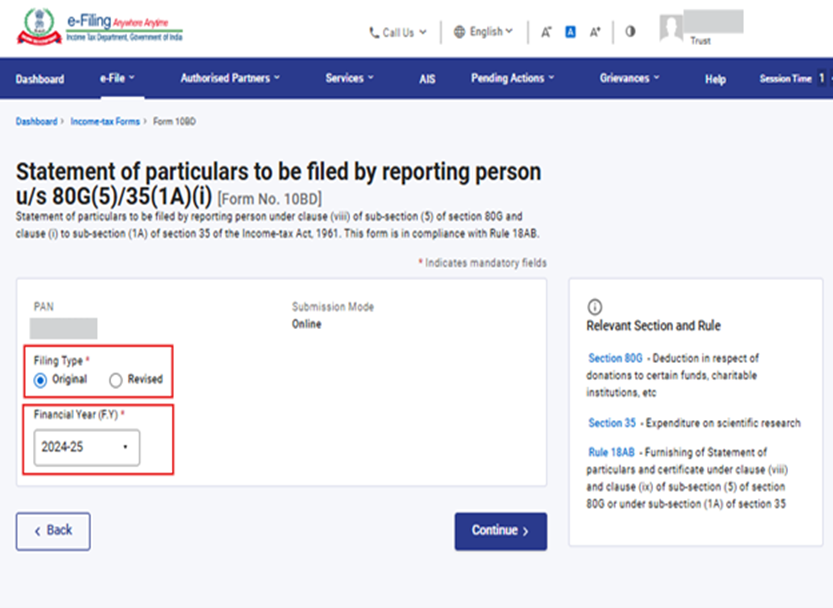Viewport: 833px width, 608px height.
Task: Open the Authorised Partners menu
Action: 230,78
